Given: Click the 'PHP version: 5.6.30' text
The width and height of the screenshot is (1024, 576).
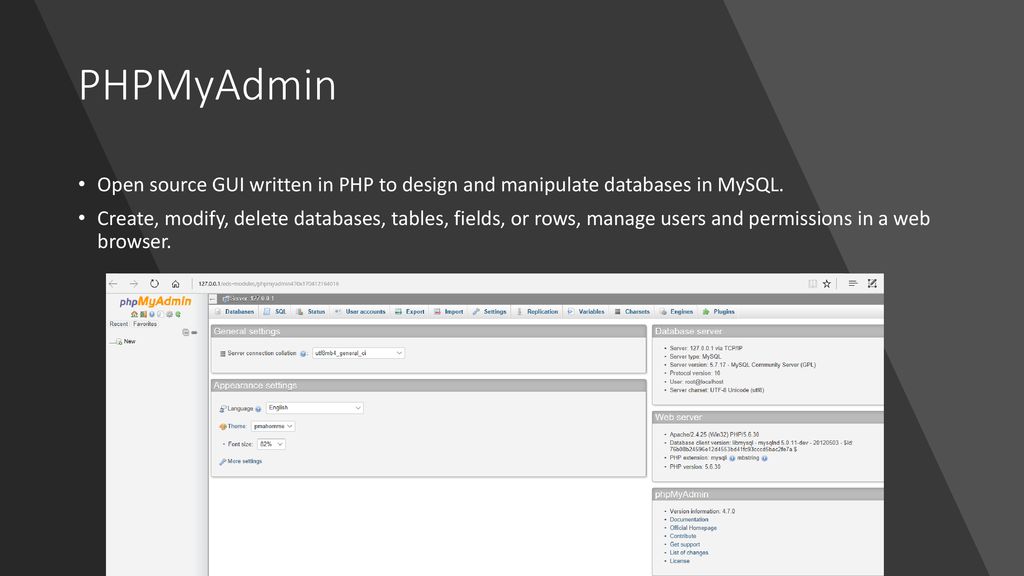Looking at the screenshot, I should pyautogui.click(x=695, y=467).
